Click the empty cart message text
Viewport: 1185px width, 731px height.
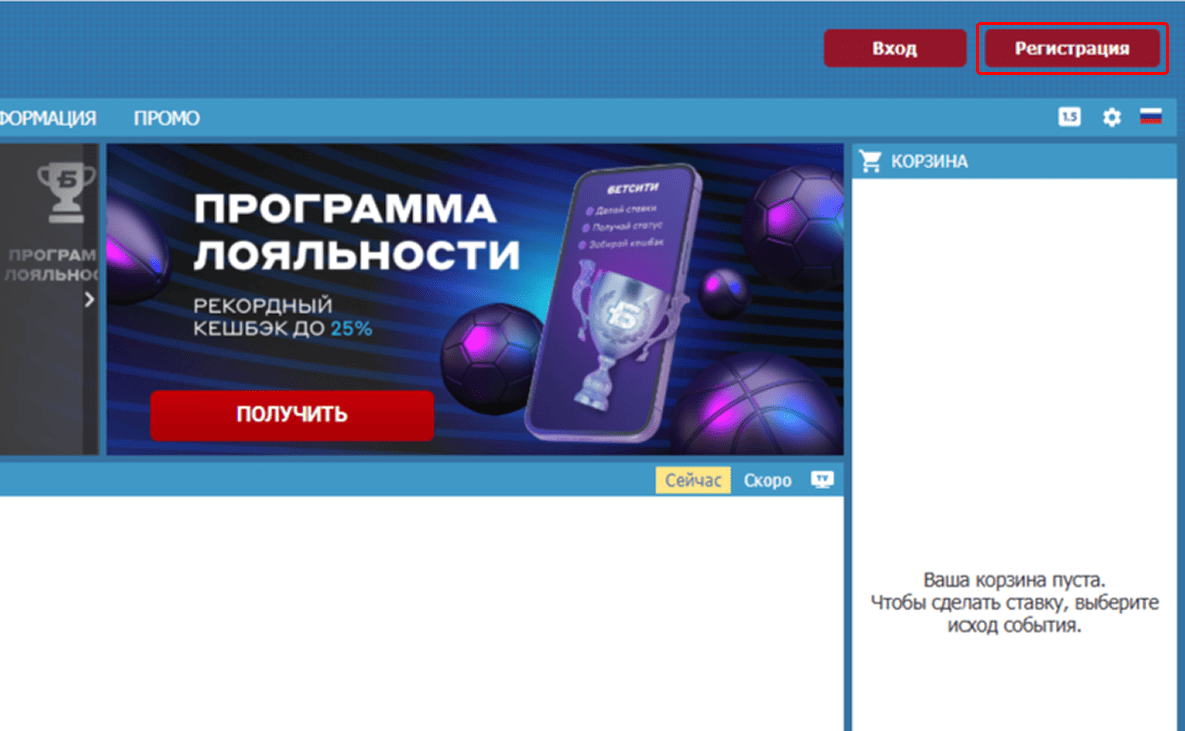[x=1014, y=603]
